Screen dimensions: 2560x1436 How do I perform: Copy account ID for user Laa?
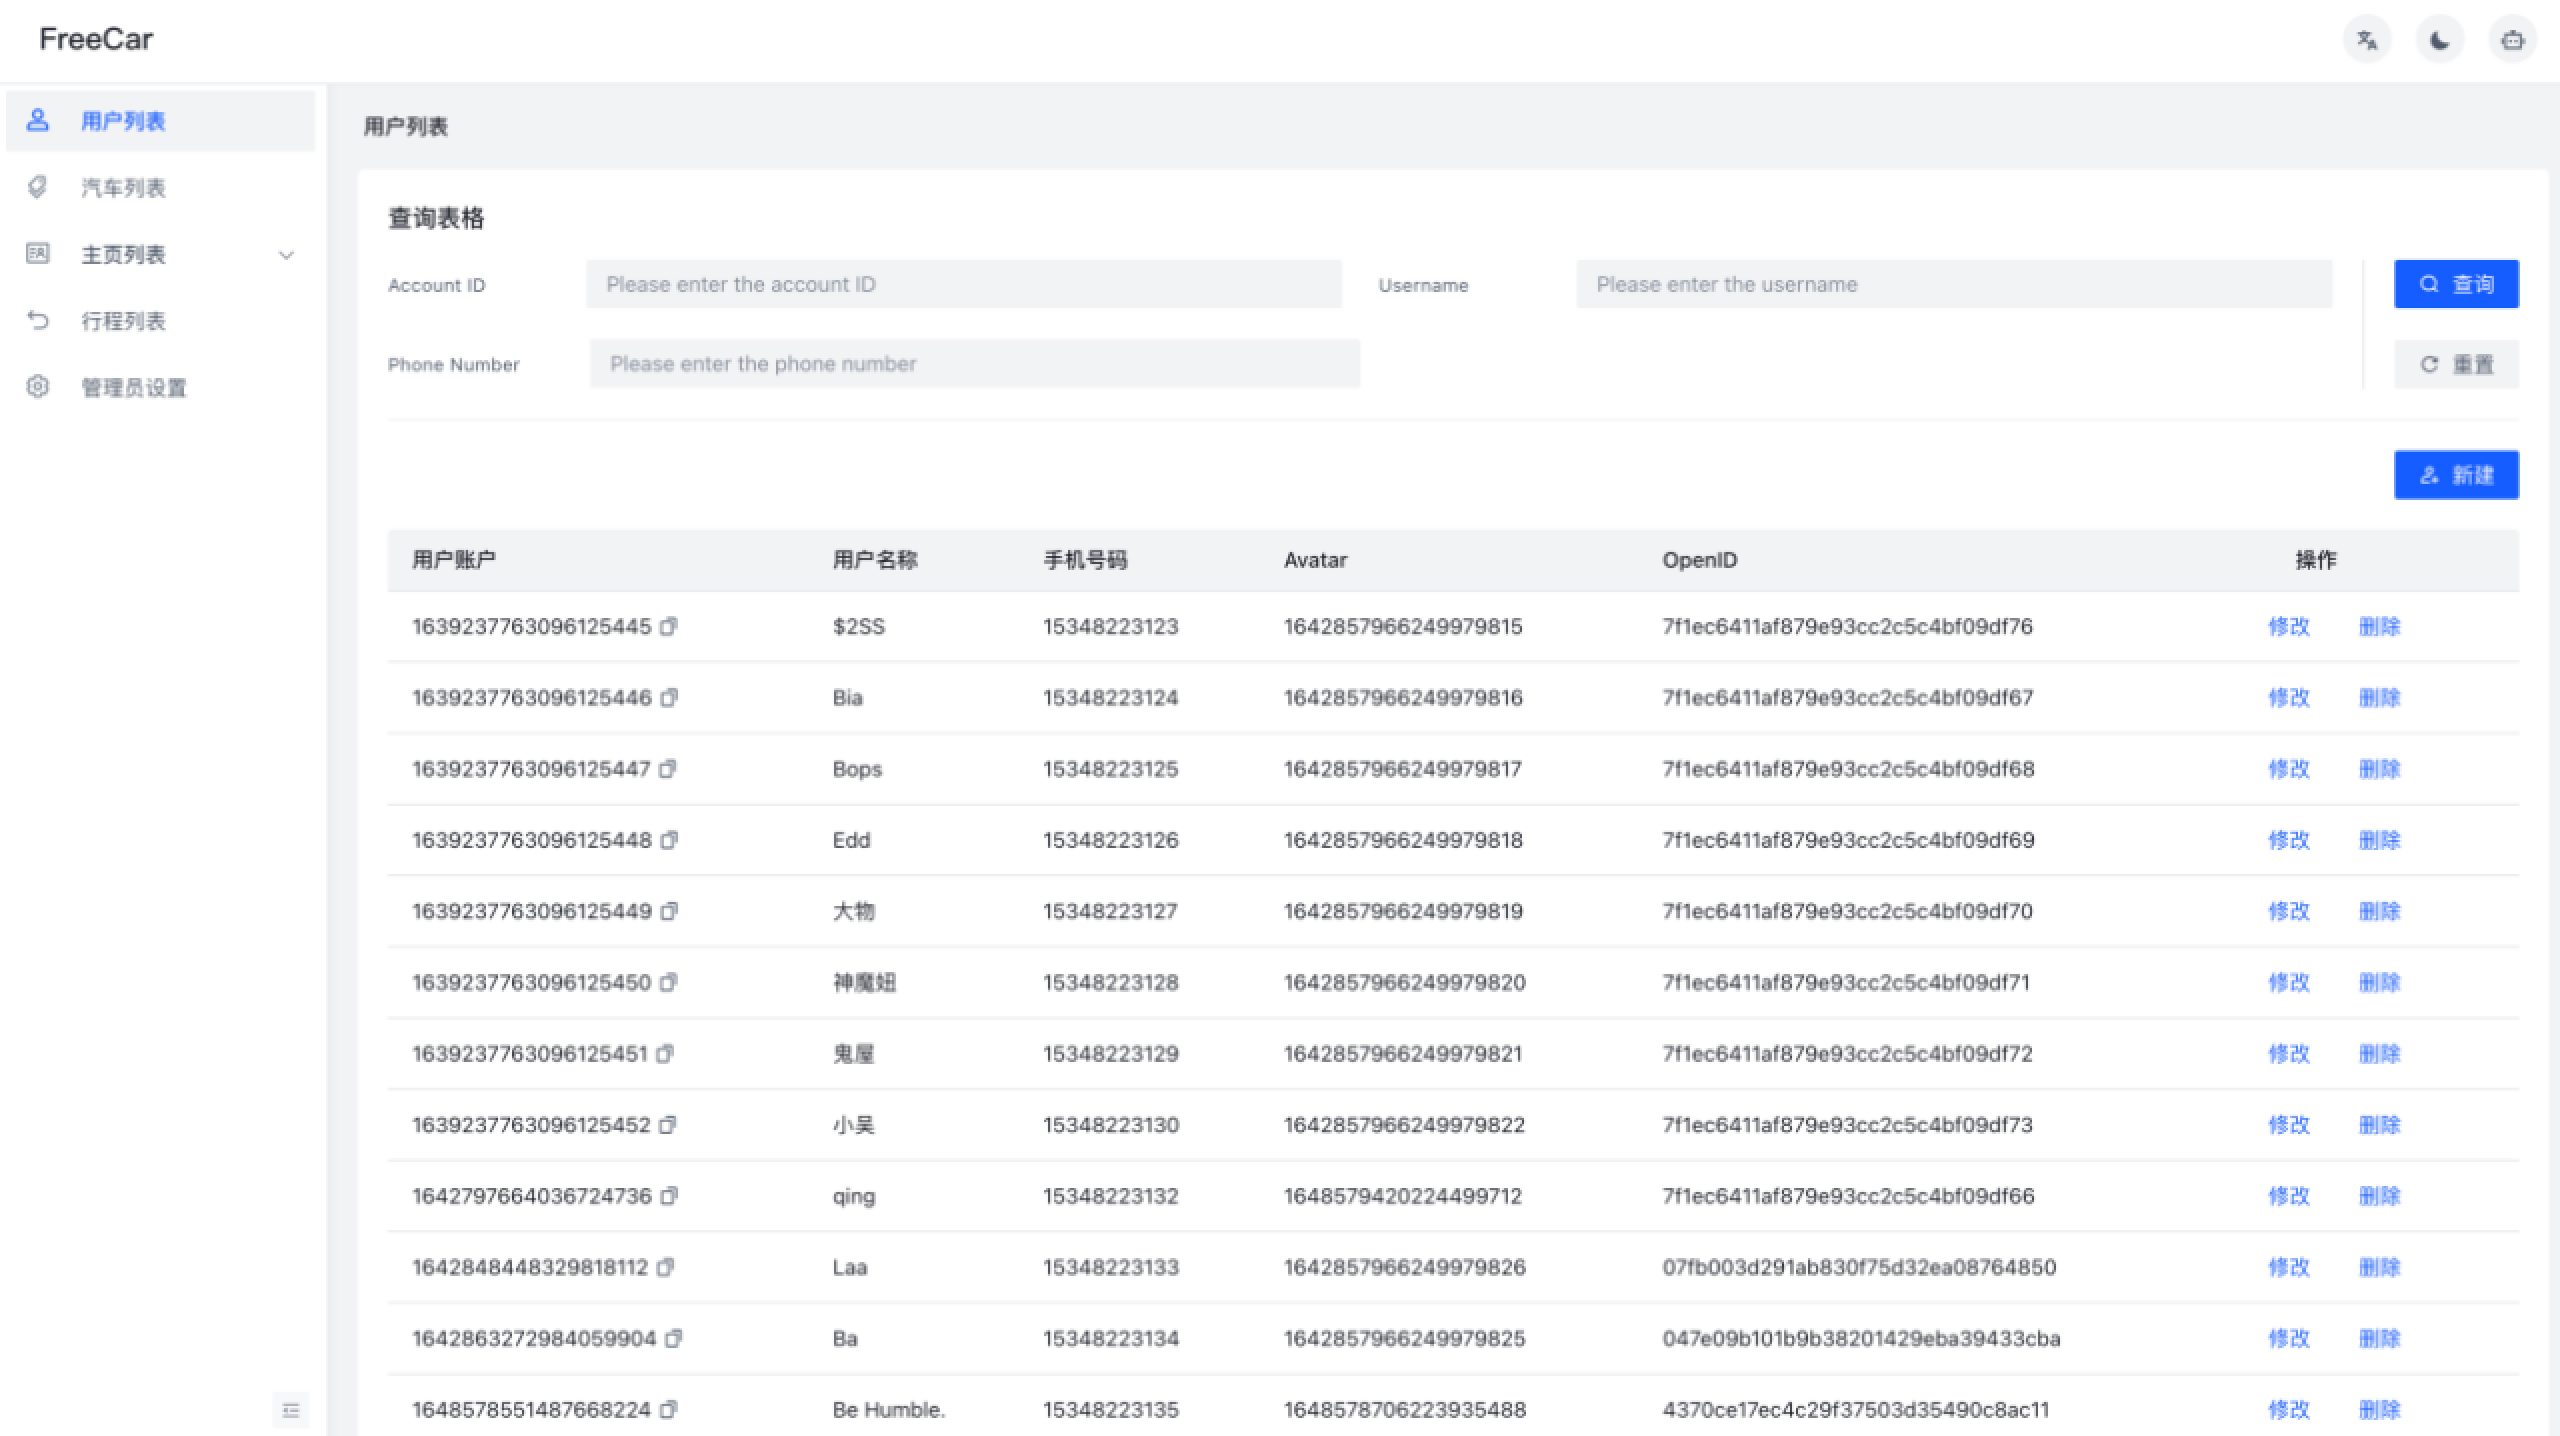(x=666, y=1267)
